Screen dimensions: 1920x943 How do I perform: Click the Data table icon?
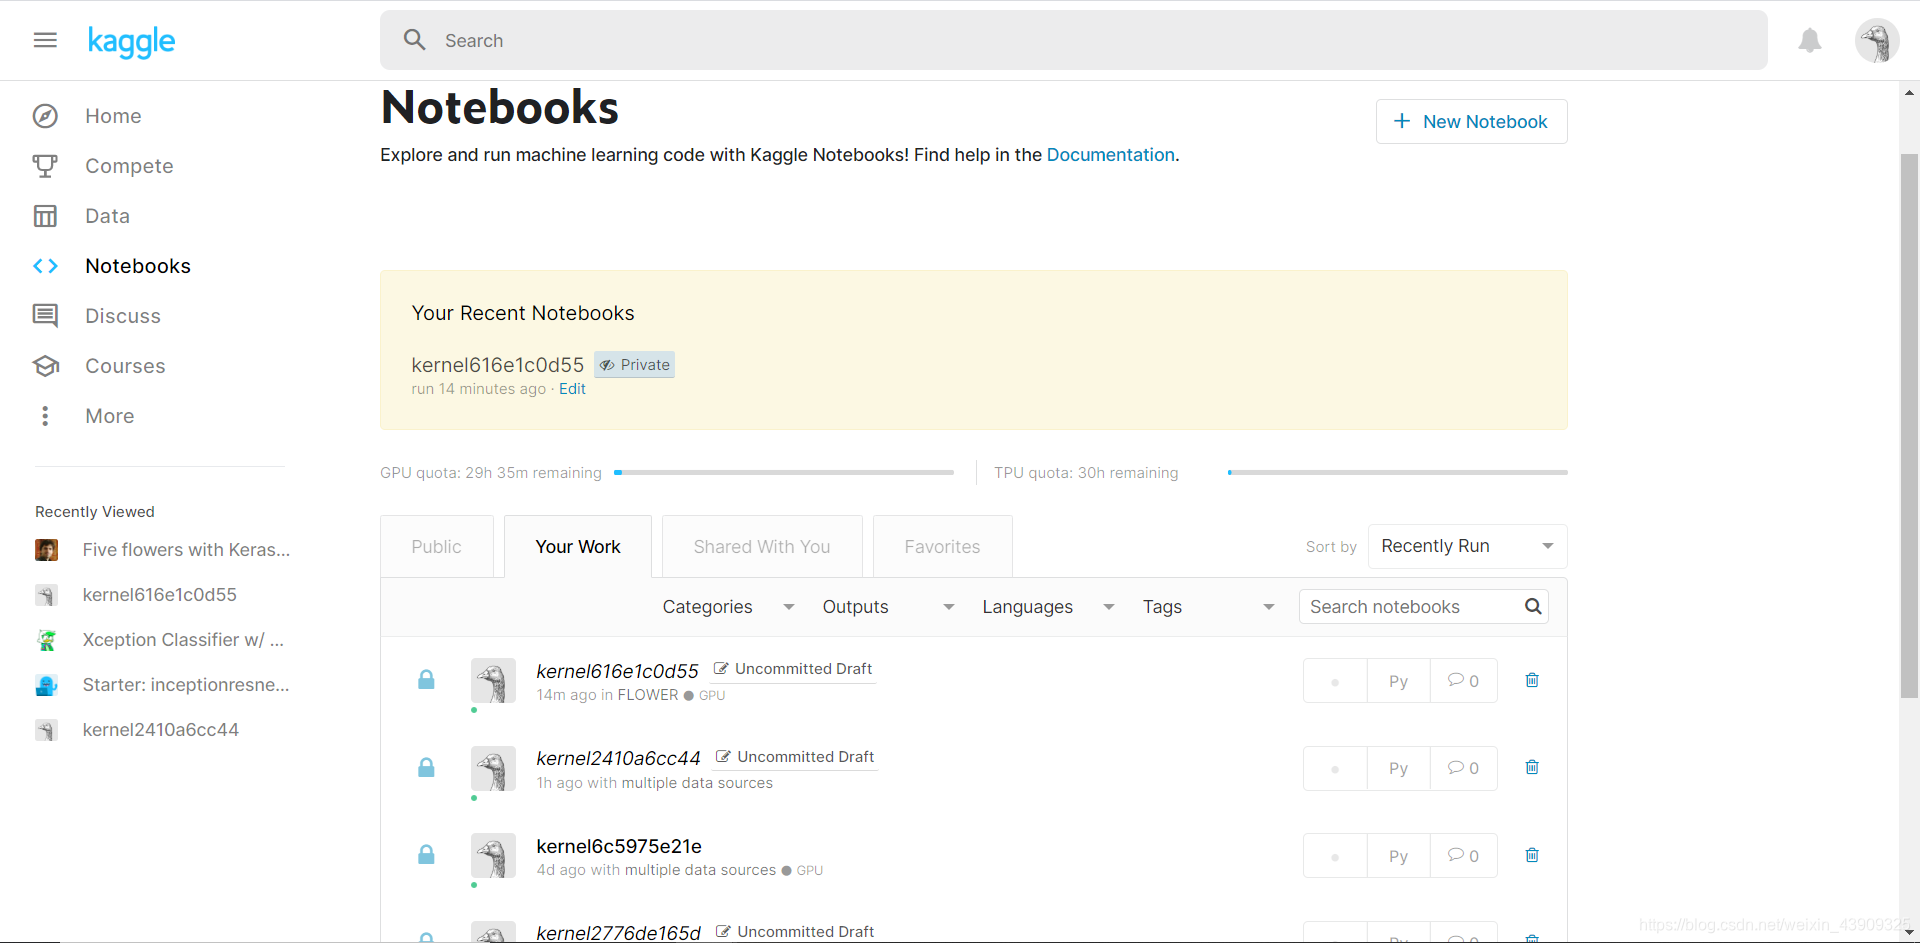(x=45, y=216)
